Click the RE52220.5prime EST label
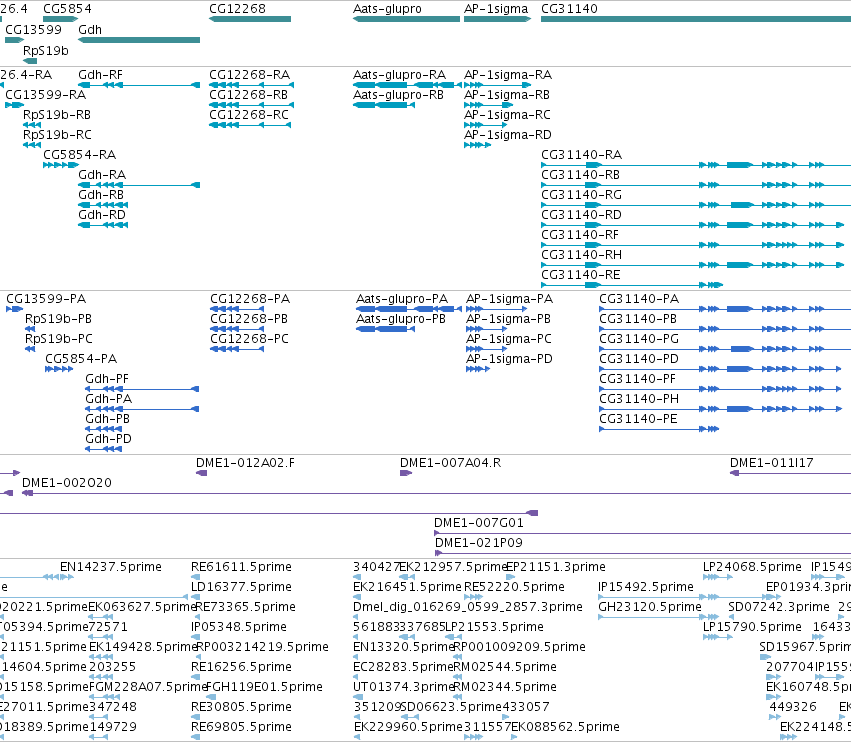The width and height of the screenshot is (851, 742). pos(515,587)
